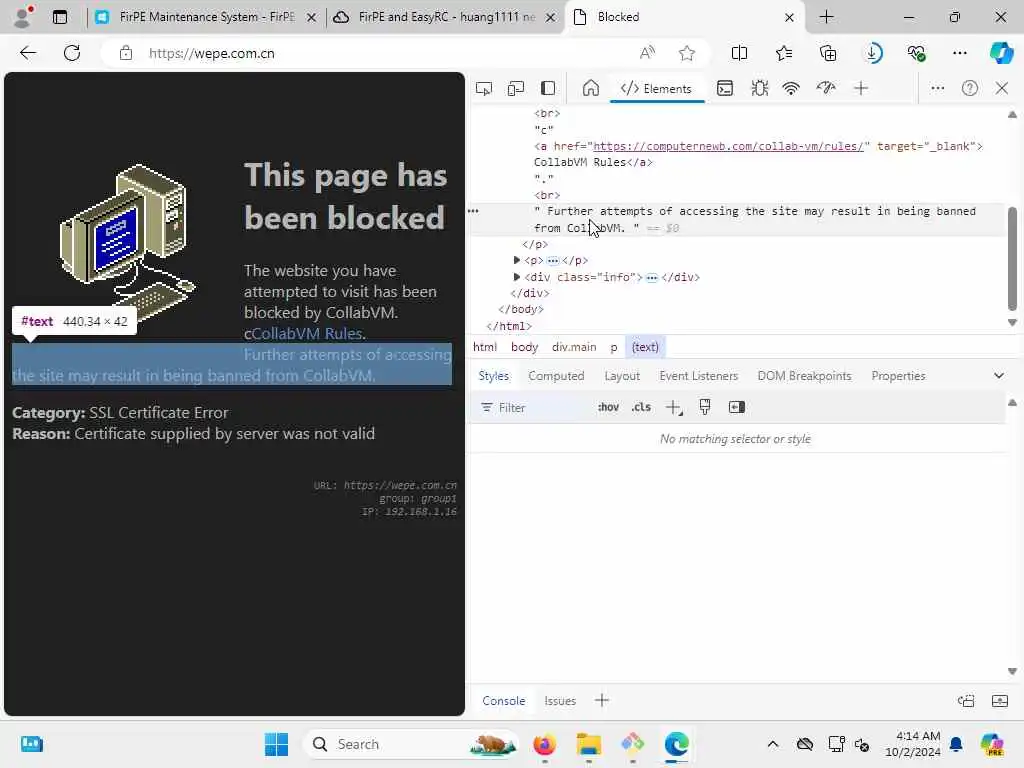1024x768 pixels.
Task: Open the computernewb collab-vm rules href link
Action: point(728,146)
